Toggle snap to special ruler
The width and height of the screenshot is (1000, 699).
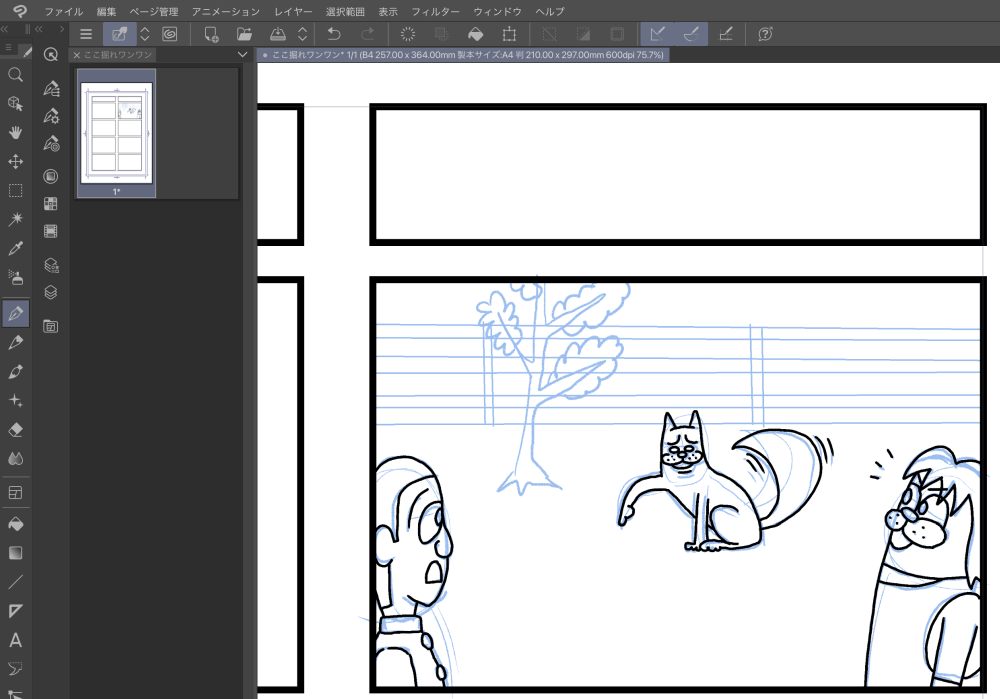click(691, 34)
